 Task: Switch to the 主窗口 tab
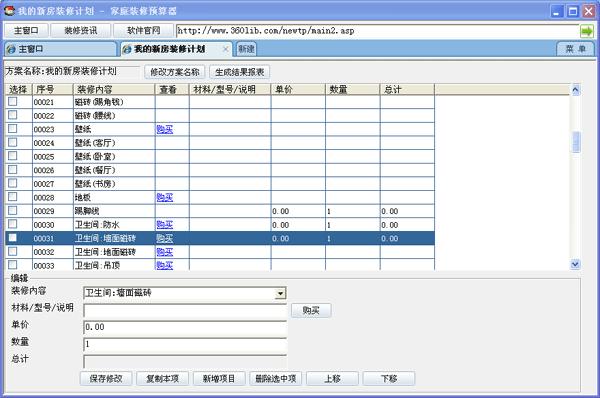tap(60, 49)
